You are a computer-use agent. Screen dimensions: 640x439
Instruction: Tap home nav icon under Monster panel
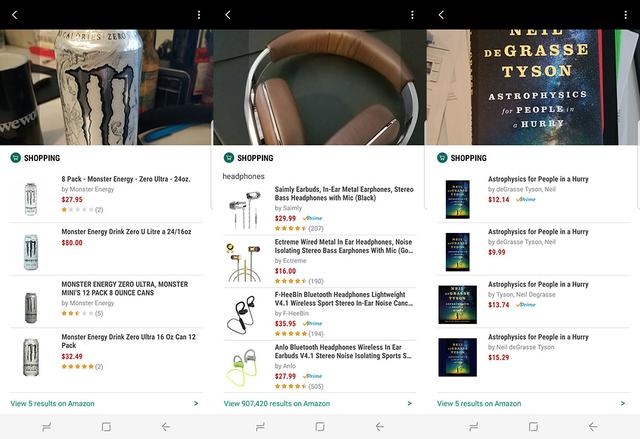pos(106,427)
